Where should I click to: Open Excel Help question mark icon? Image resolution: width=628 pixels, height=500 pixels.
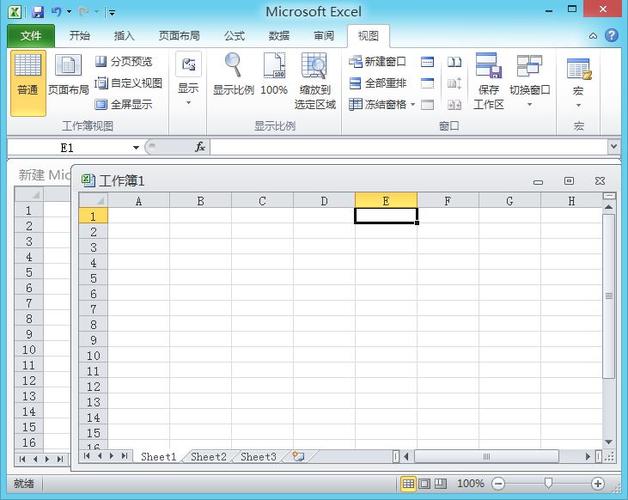coord(611,36)
